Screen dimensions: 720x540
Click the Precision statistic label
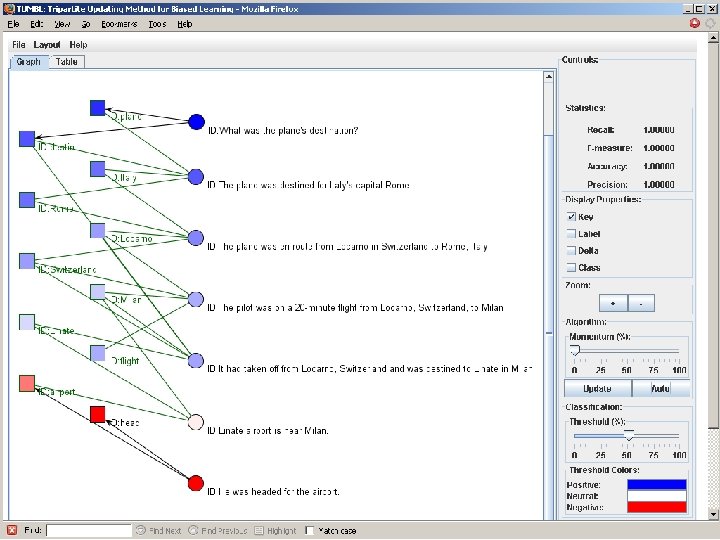(607, 185)
